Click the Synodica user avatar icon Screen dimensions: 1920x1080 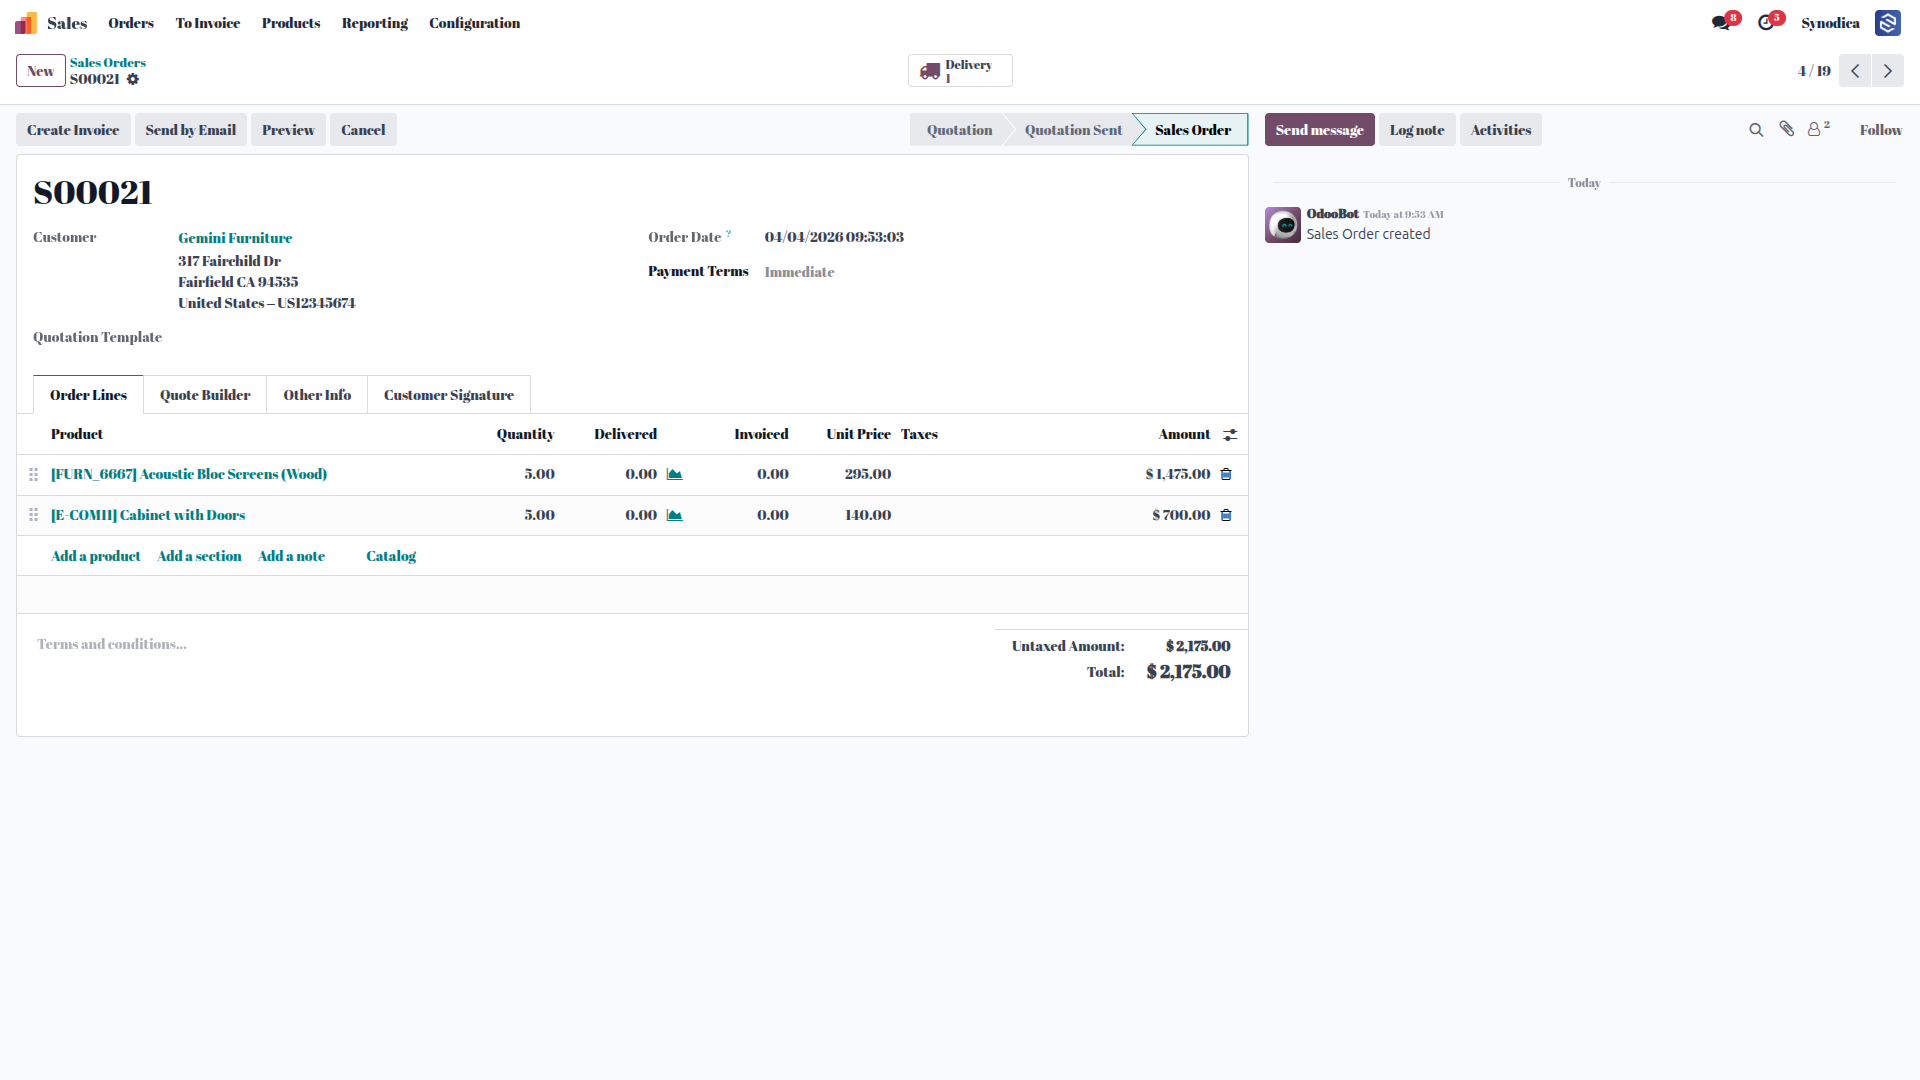[1888, 23]
